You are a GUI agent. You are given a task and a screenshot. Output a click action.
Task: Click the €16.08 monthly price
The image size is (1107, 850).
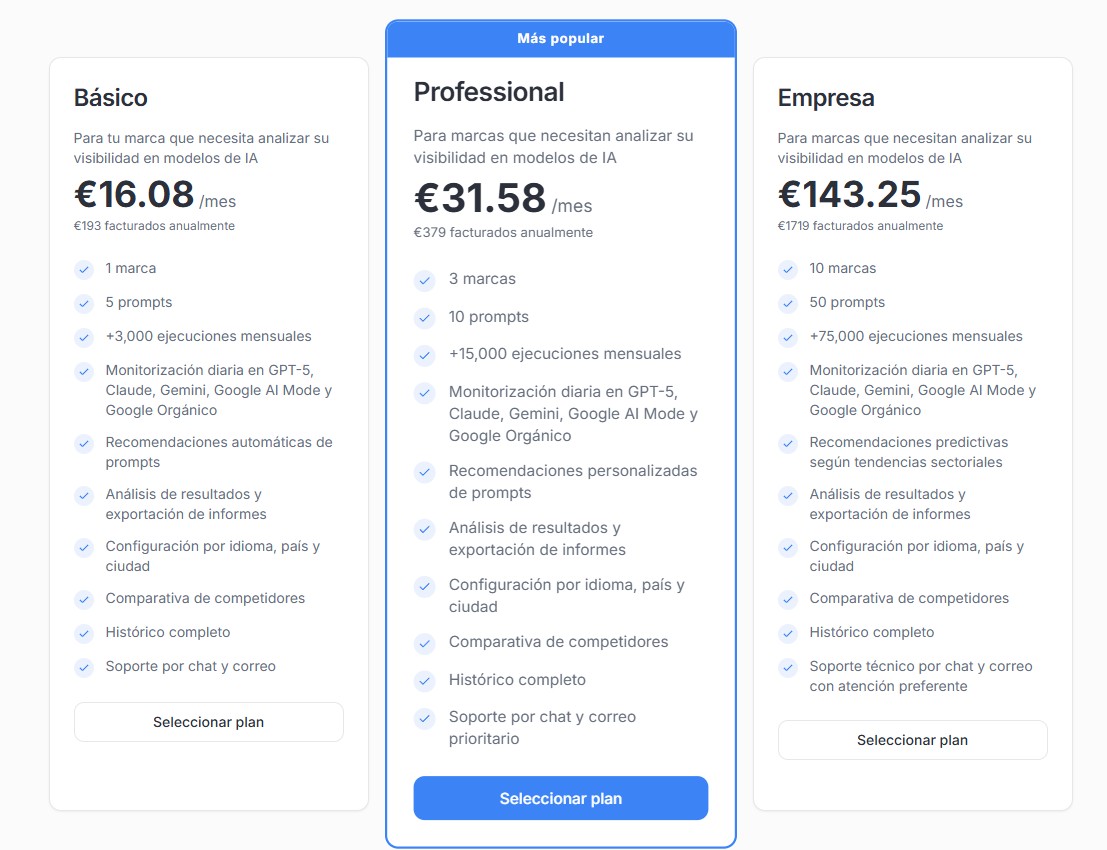pos(134,194)
